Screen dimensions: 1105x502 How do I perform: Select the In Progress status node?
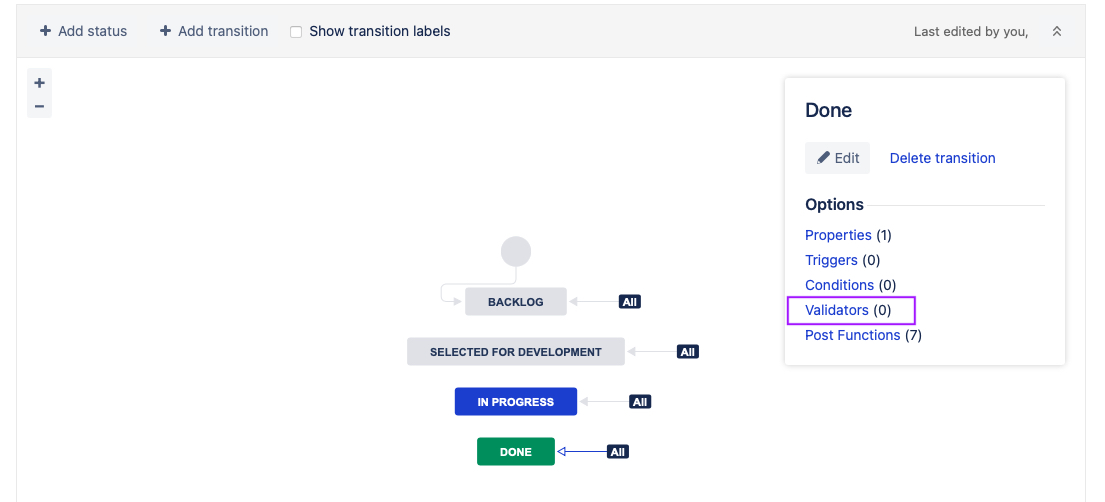click(516, 402)
